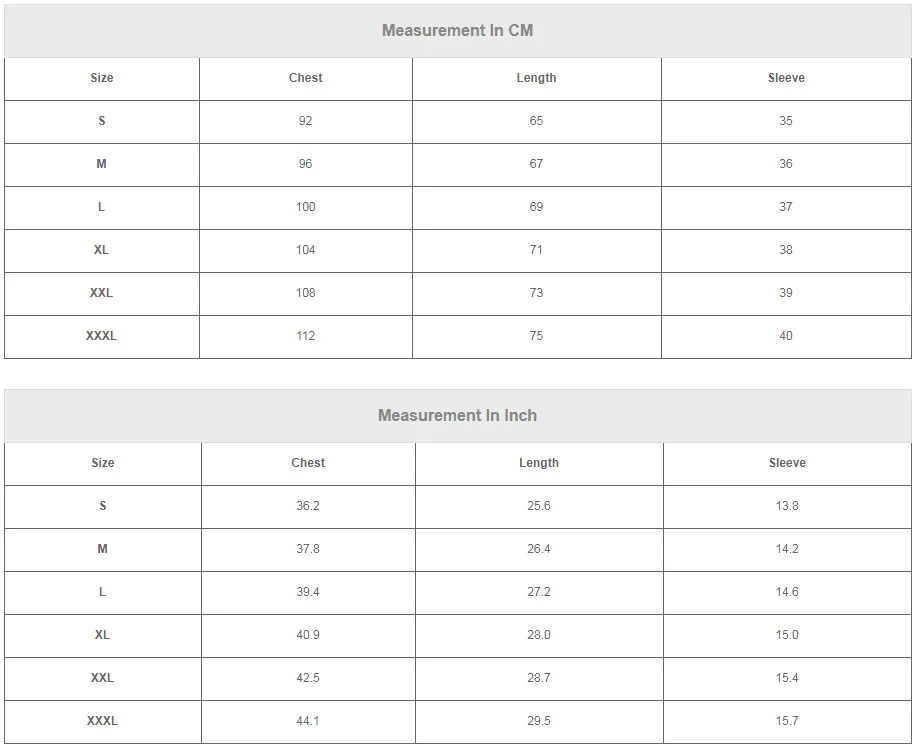Click the M size label in CM table
The image size is (916, 749).
coord(102,164)
